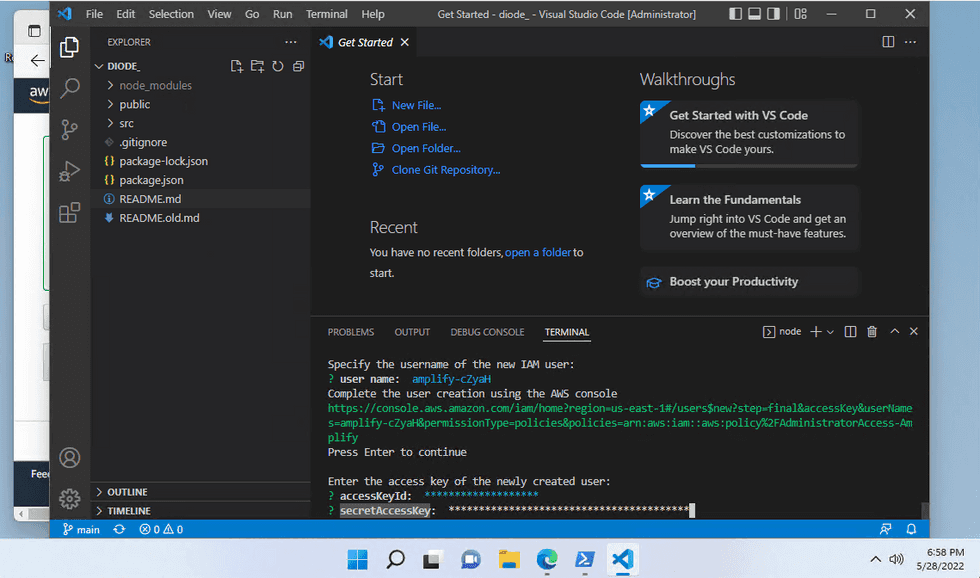
Task: Kill the terminal with trash icon
Action: point(872,332)
